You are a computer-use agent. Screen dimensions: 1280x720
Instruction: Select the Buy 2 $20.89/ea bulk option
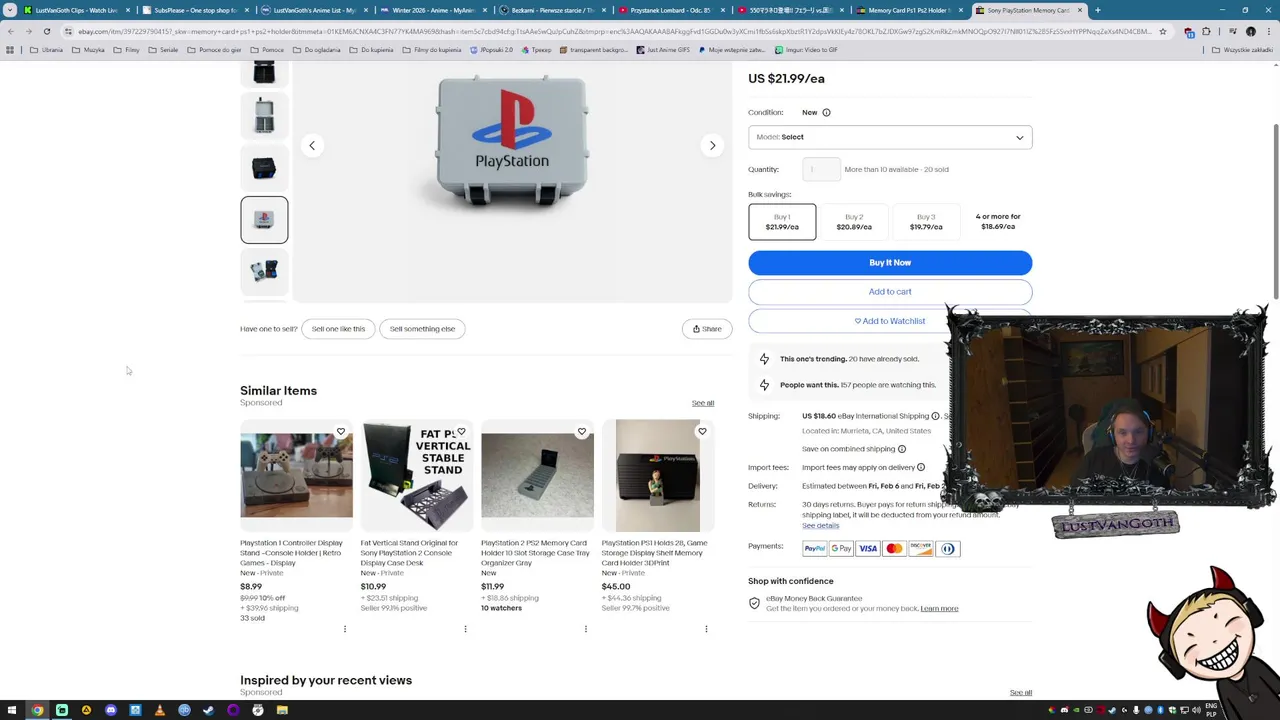click(x=854, y=221)
